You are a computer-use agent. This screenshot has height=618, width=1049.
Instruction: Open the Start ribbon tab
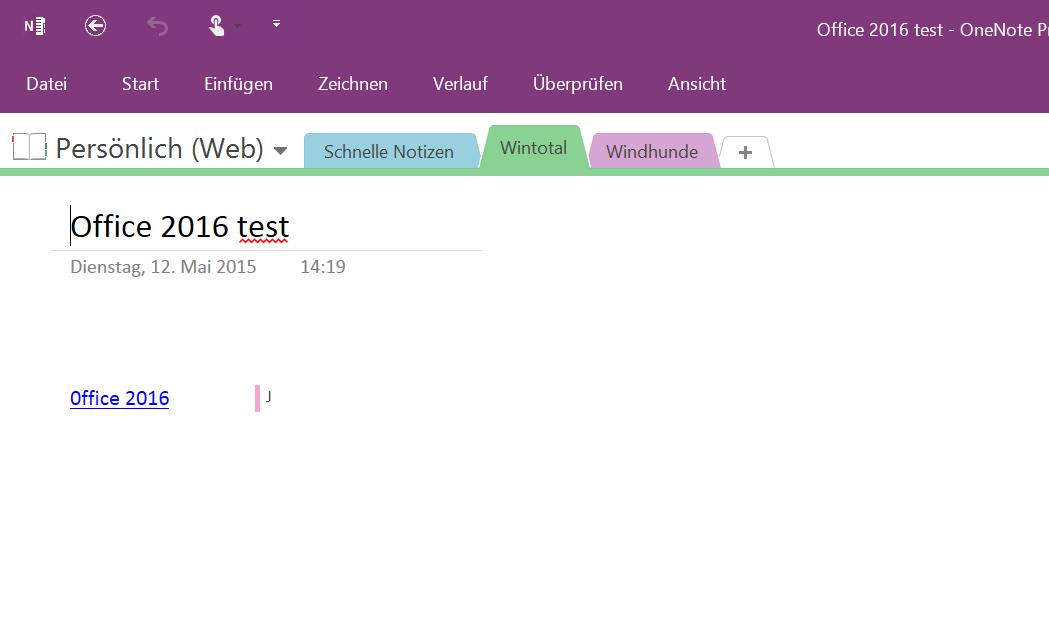click(x=140, y=84)
